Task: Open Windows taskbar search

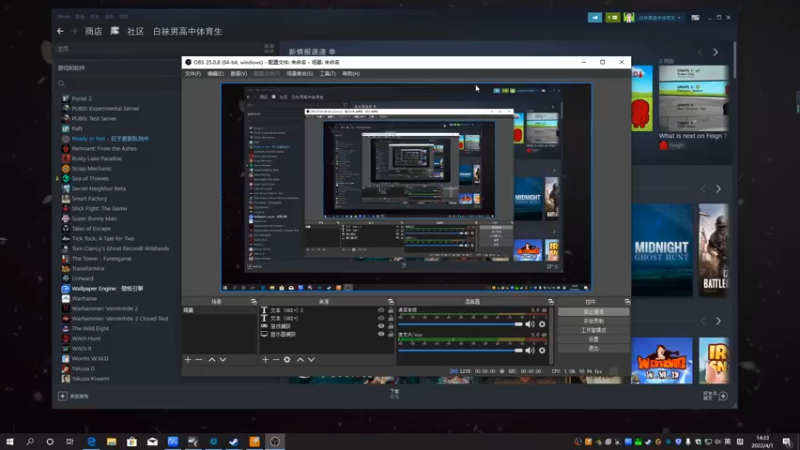Action: 30,441
